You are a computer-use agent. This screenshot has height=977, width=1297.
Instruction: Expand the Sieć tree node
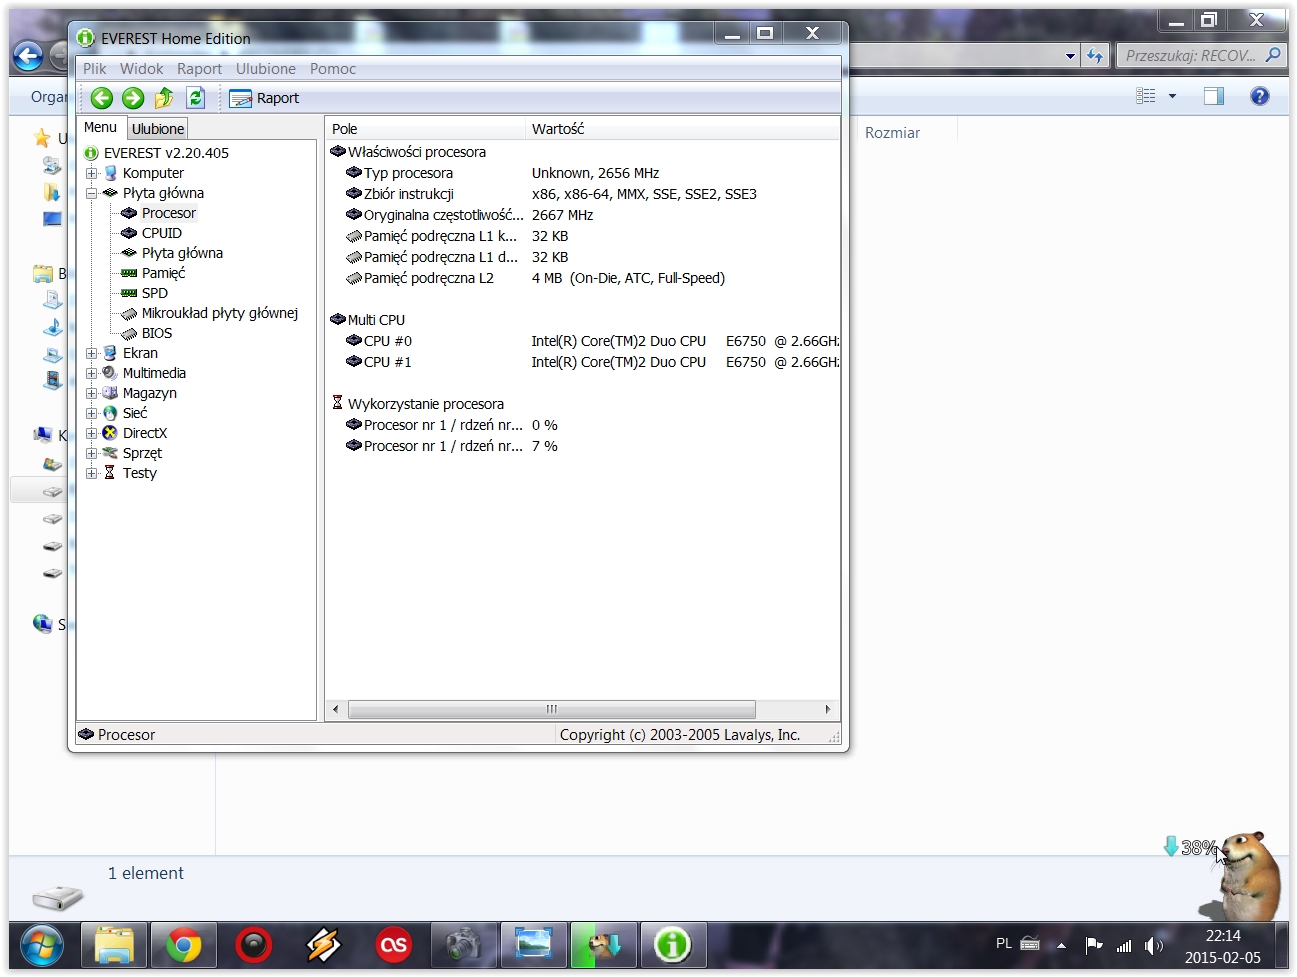pos(91,413)
